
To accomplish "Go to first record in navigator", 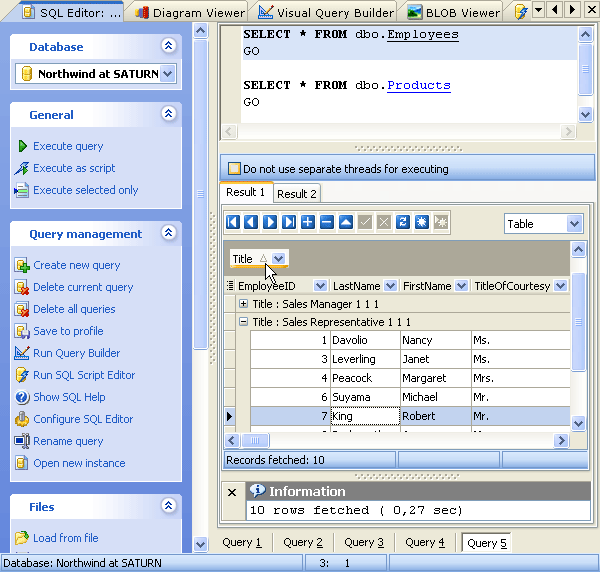I will (233, 222).
